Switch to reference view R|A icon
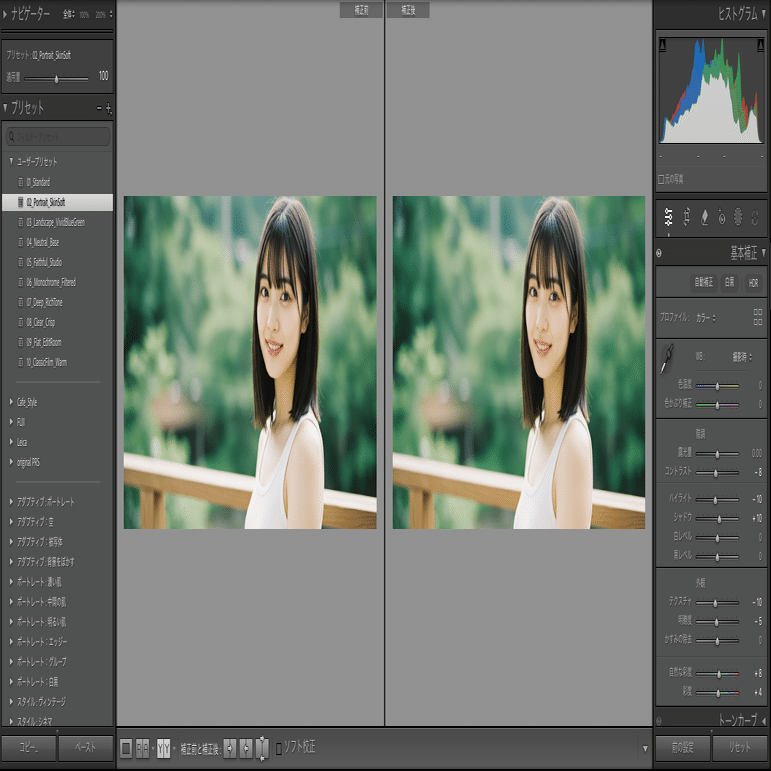 pos(142,749)
